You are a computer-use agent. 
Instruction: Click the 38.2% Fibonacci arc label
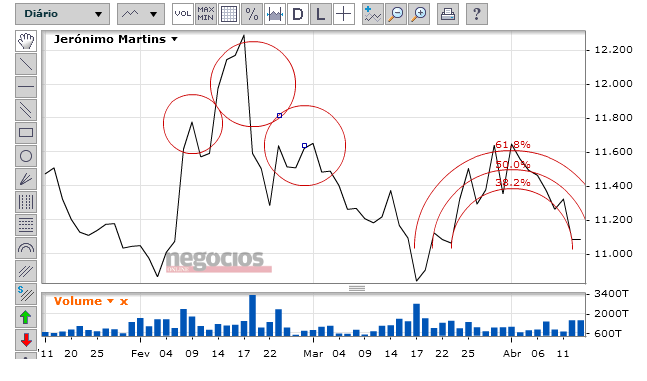(513, 183)
